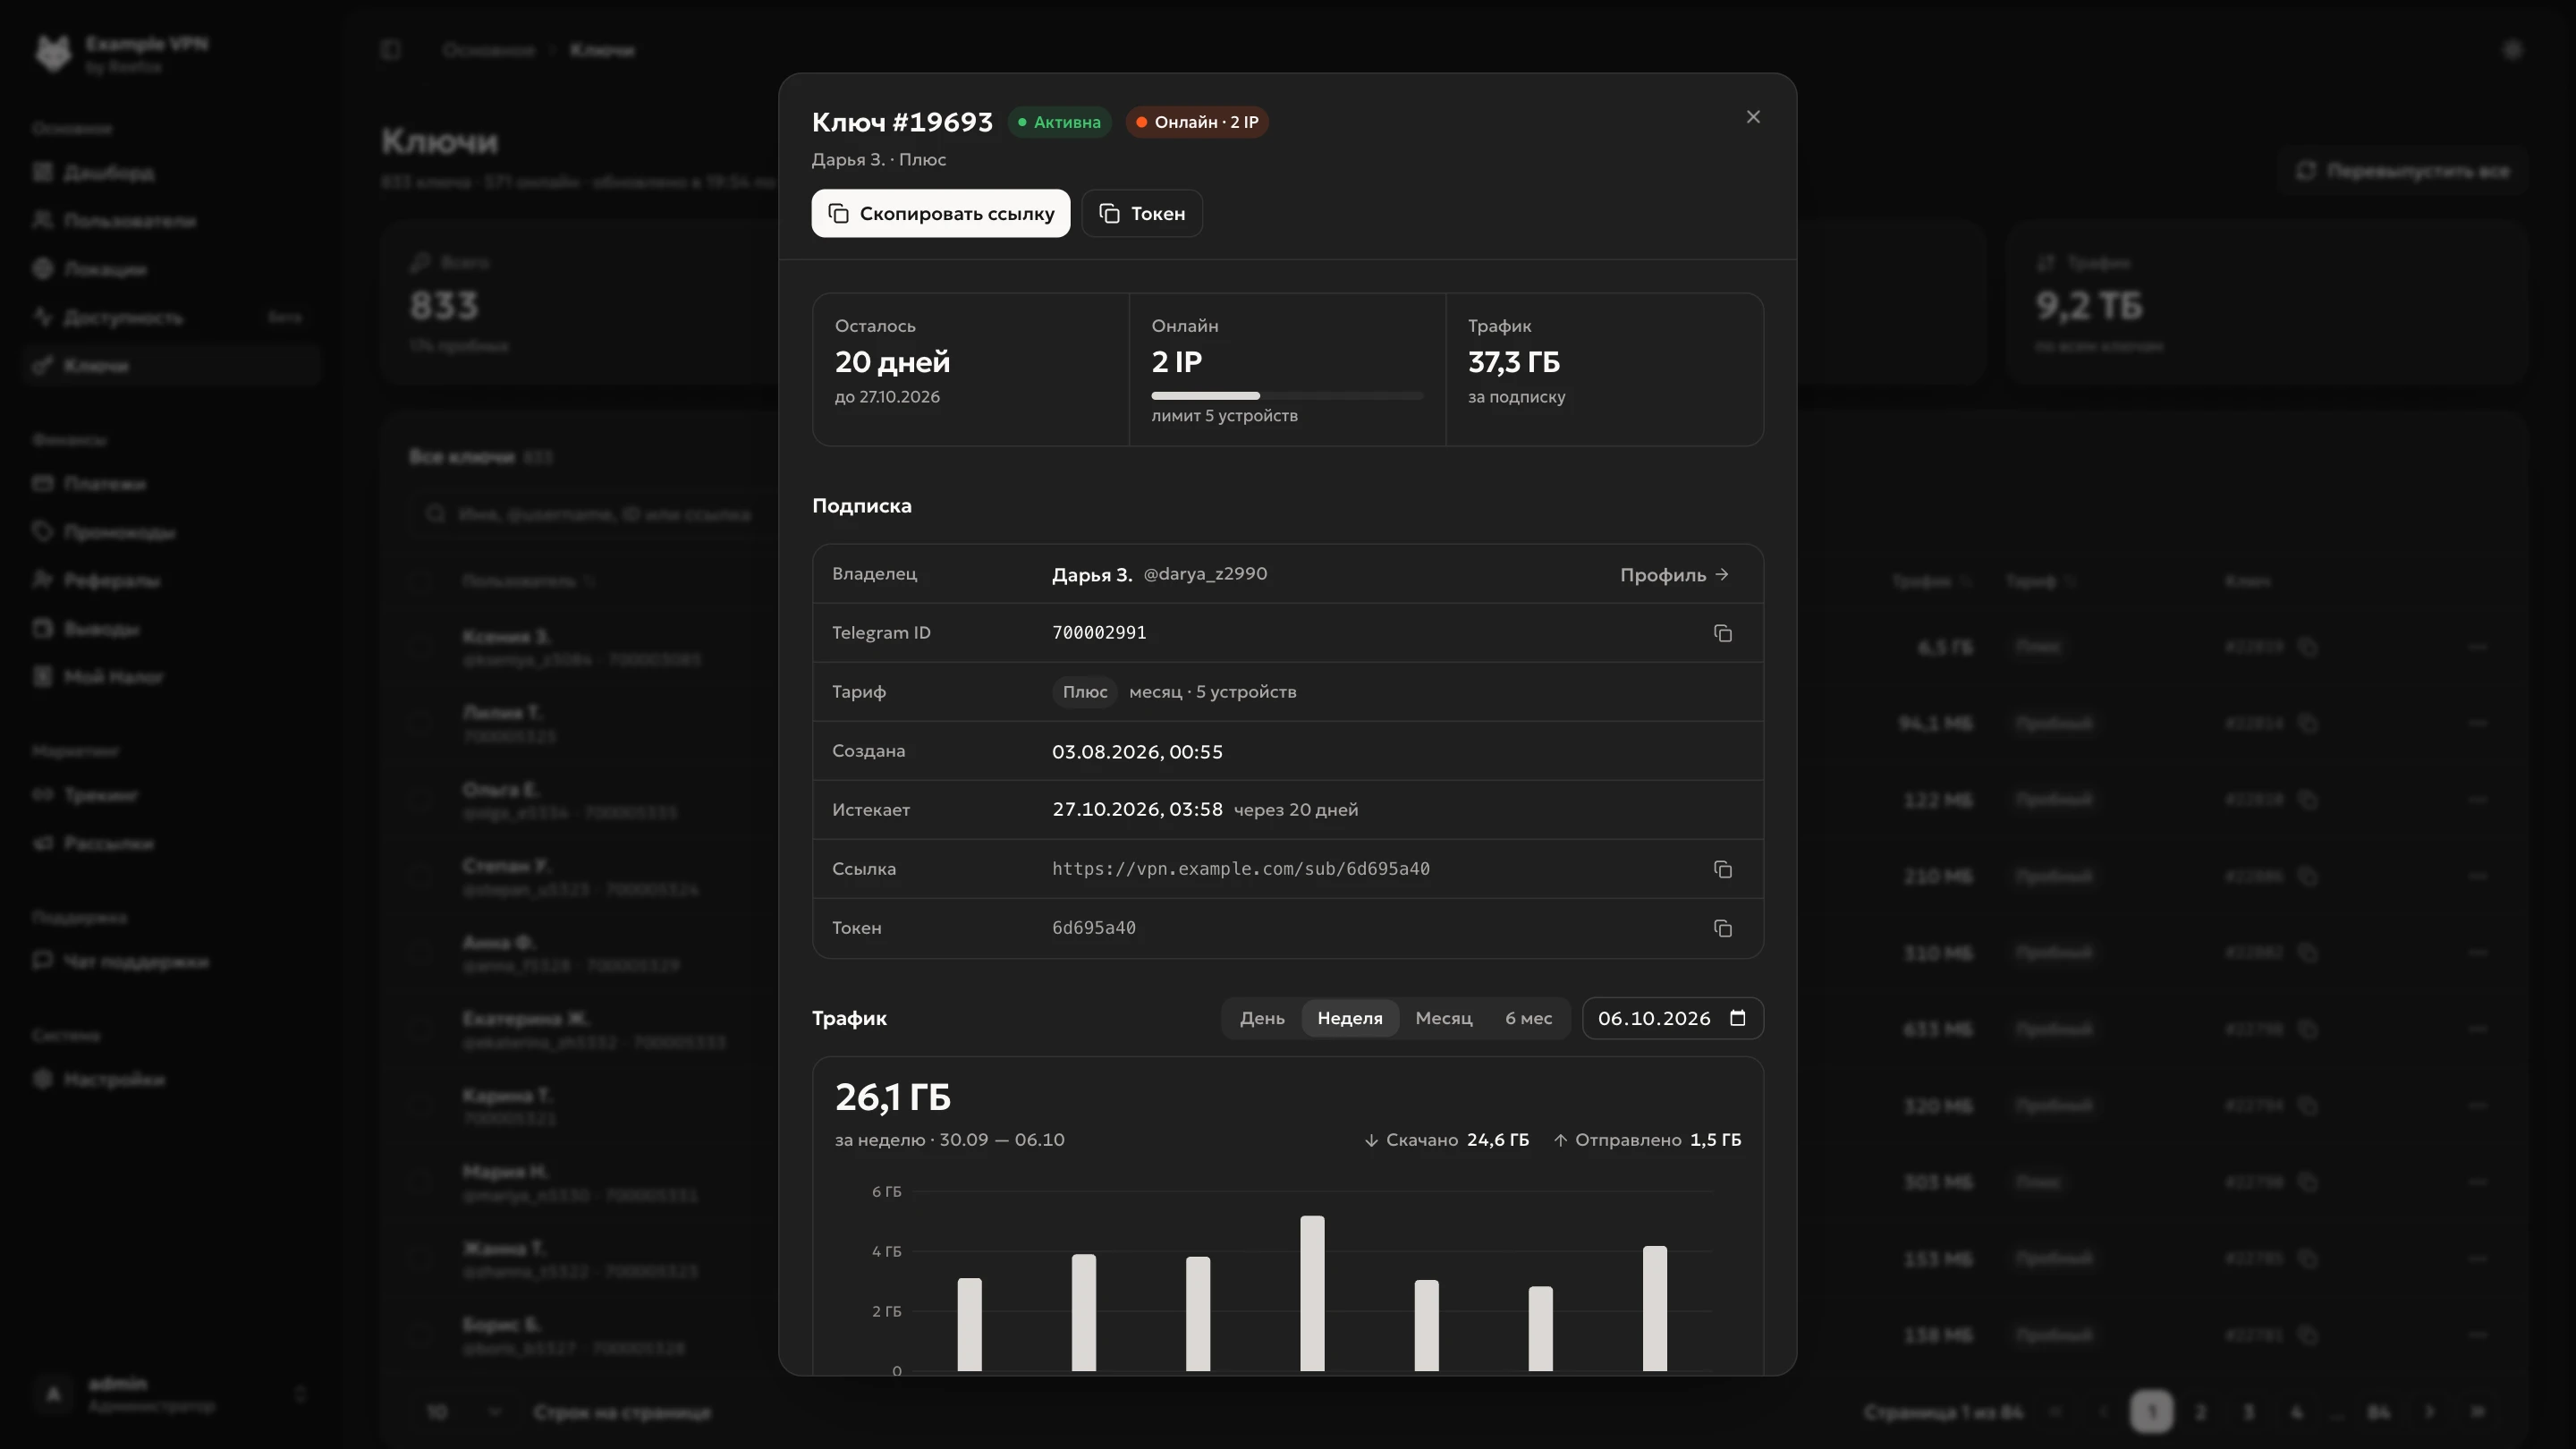The width and height of the screenshot is (2576, 1449).
Task: Open calendar picker in the date field
Action: coord(1738,1018)
